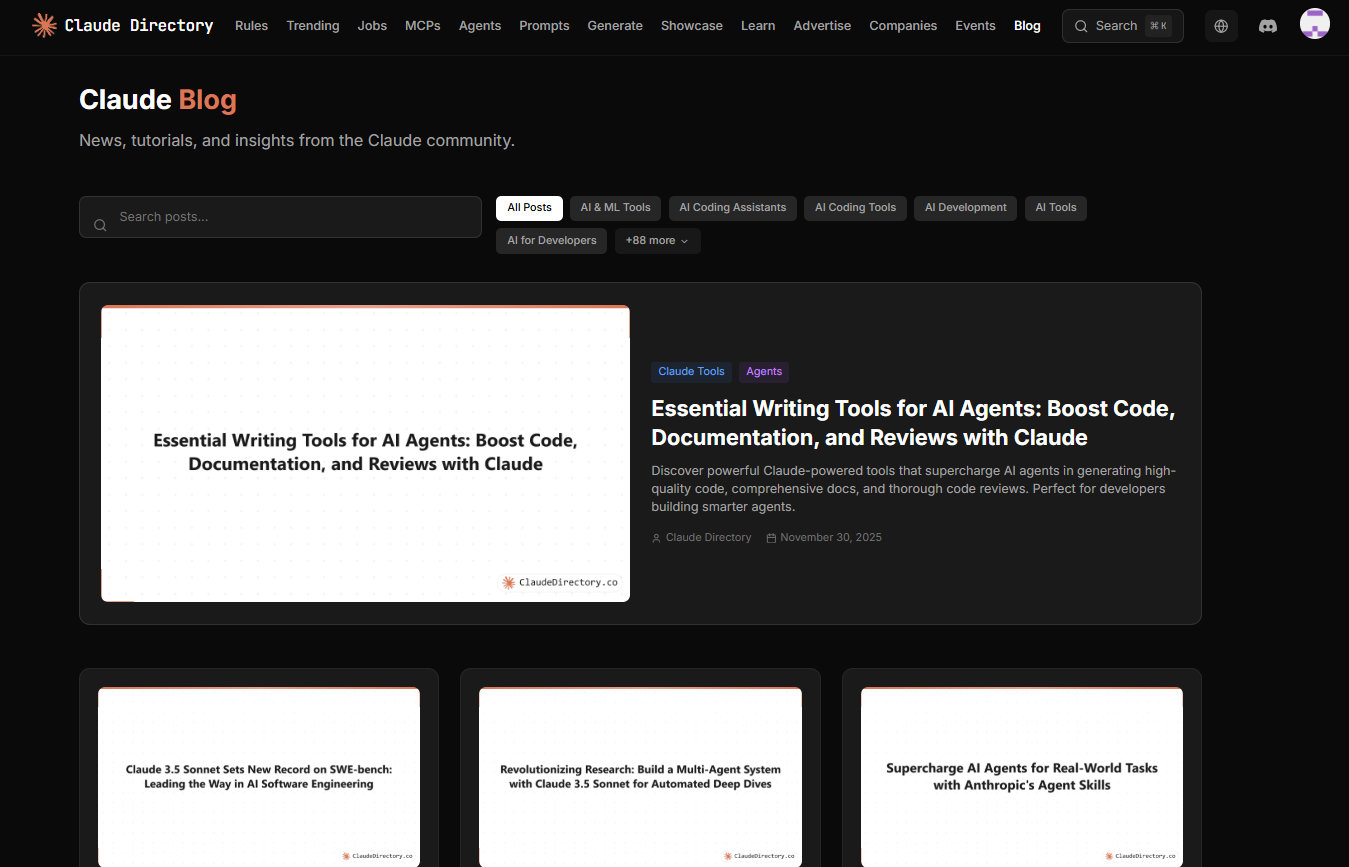Open the MCPs nav item
The width and height of the screenshot is (1349, 867).
[x=423, y=26]
